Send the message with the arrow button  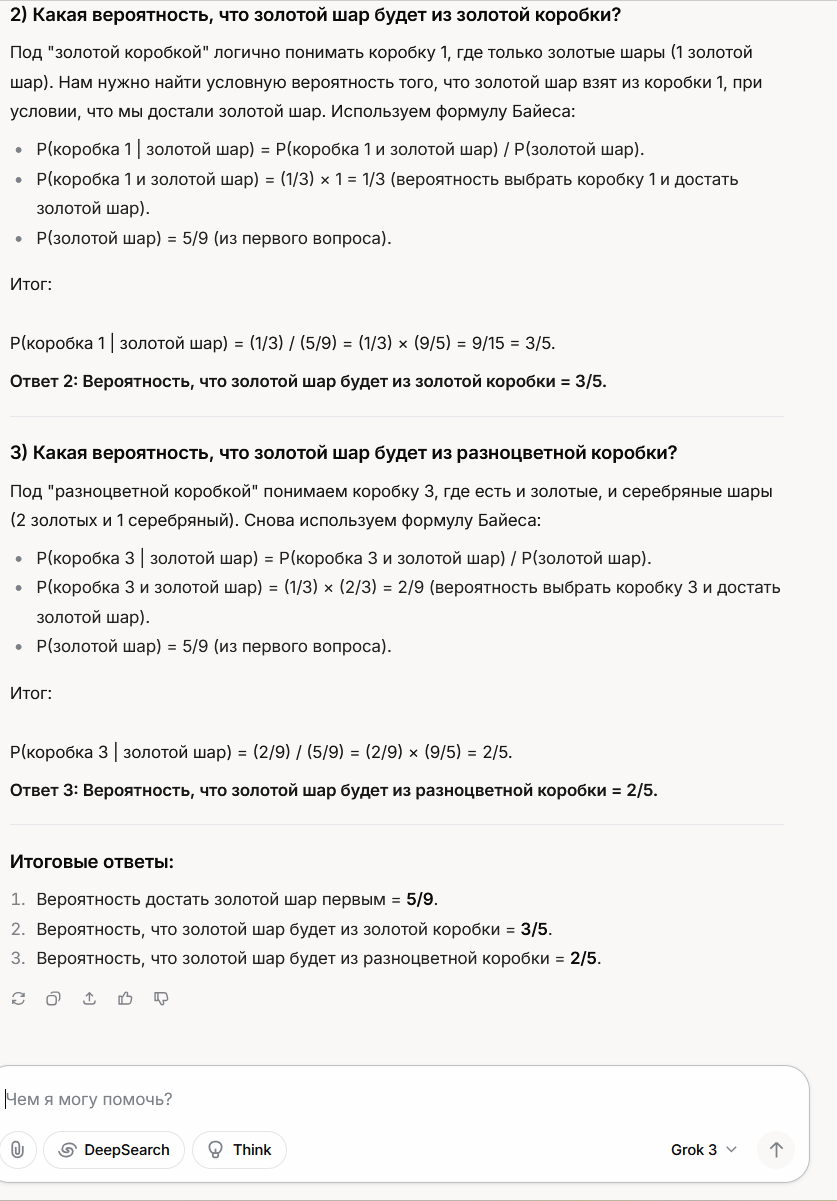click(776, 1150)
